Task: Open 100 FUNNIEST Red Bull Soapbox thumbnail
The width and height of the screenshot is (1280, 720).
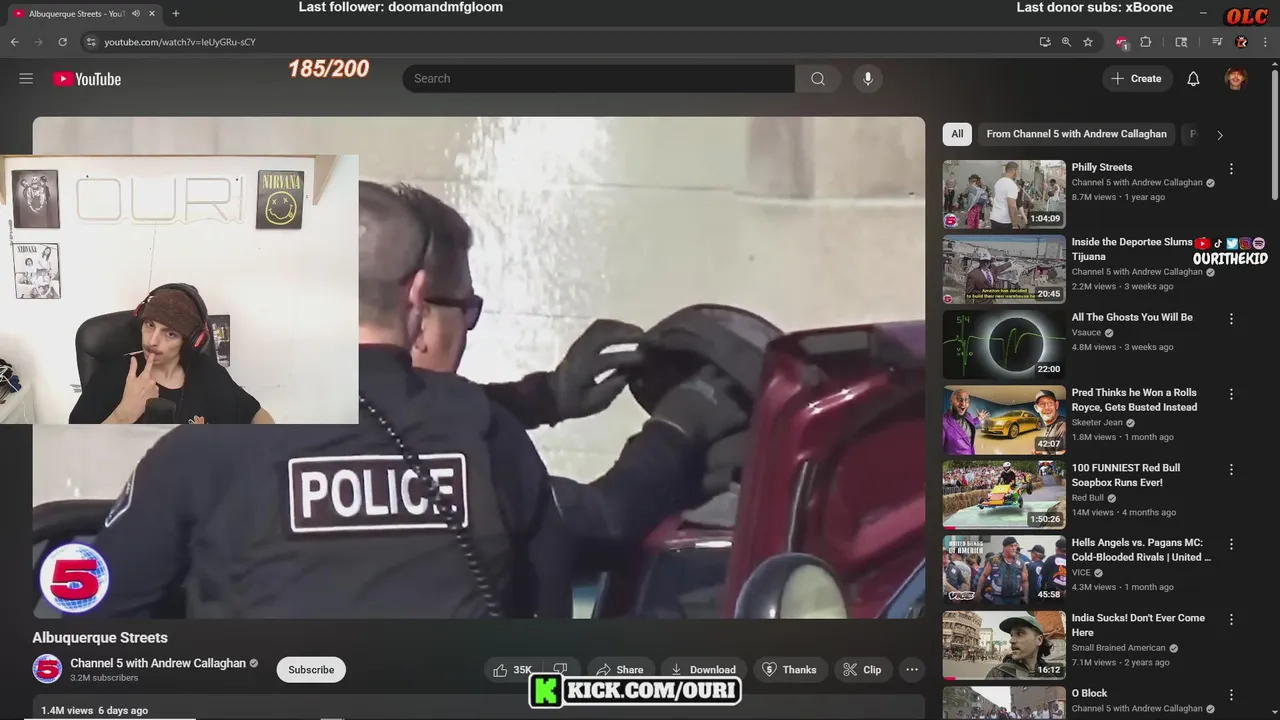Action: (x=1004, y=494)
